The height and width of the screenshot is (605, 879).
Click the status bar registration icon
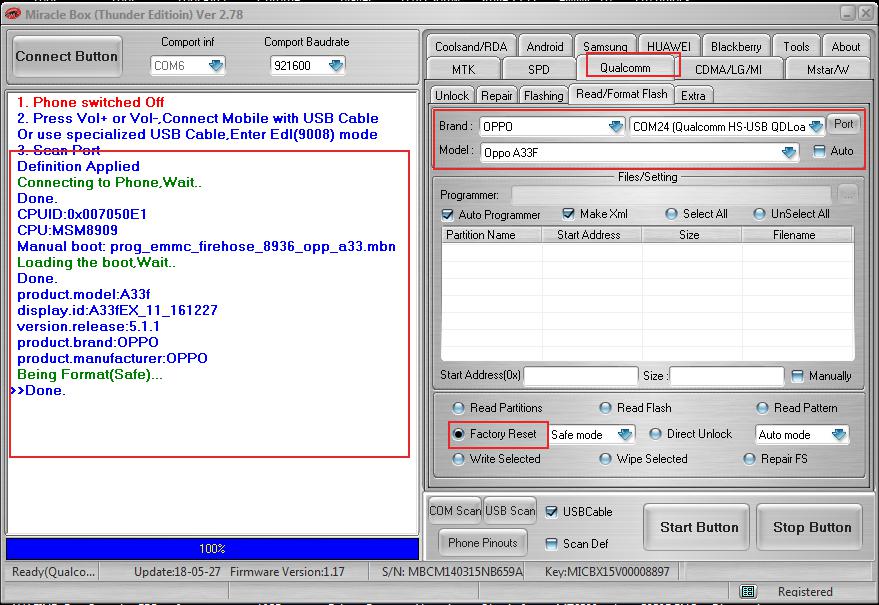[748, 591]
